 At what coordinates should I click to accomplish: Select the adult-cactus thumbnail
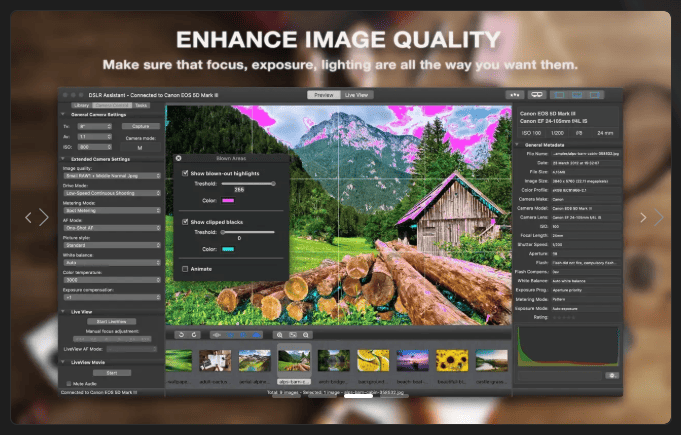click(x=215, y=360)
